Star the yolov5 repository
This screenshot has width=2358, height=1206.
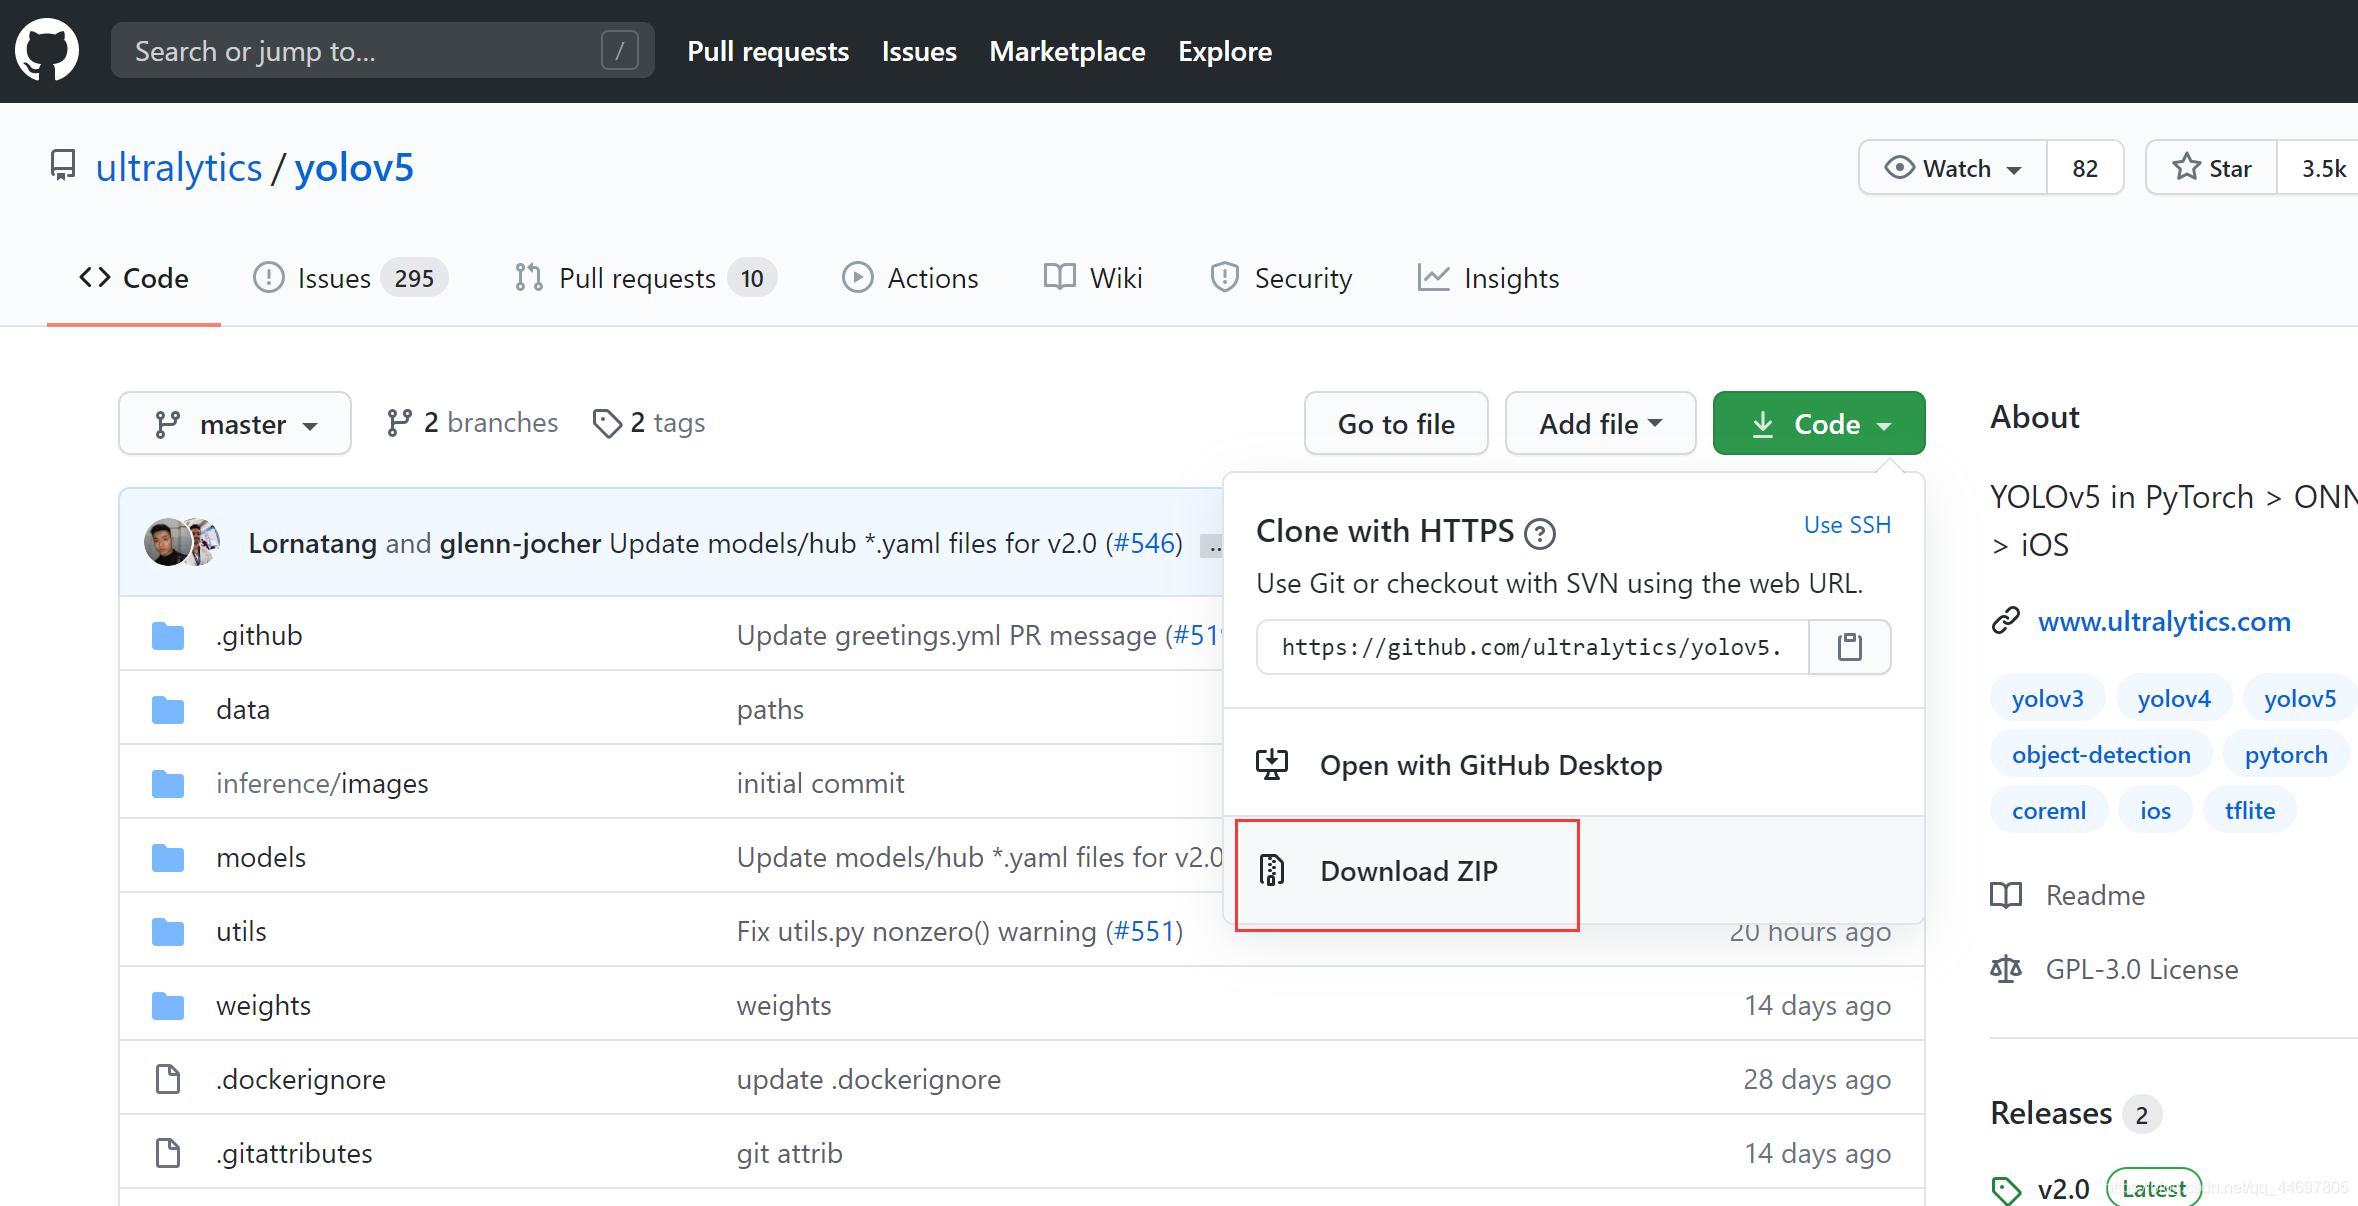(2212, 168)
